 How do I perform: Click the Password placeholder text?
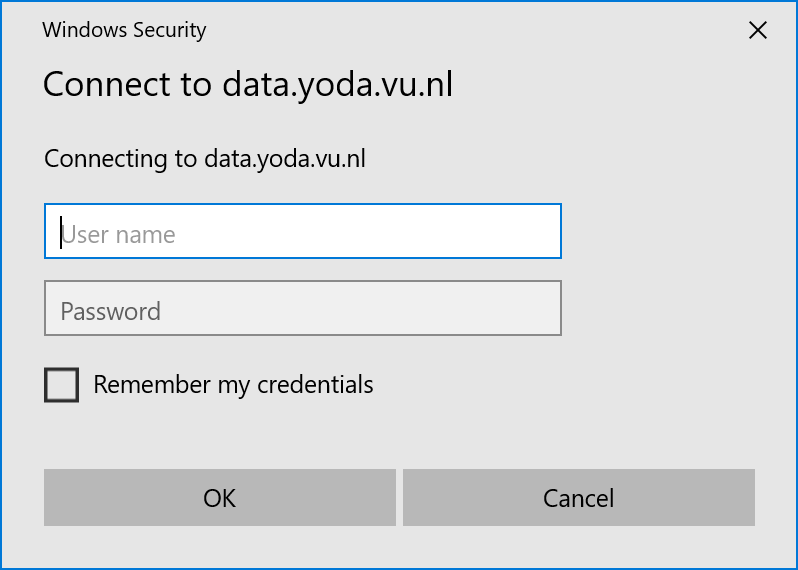click(110, 311)
